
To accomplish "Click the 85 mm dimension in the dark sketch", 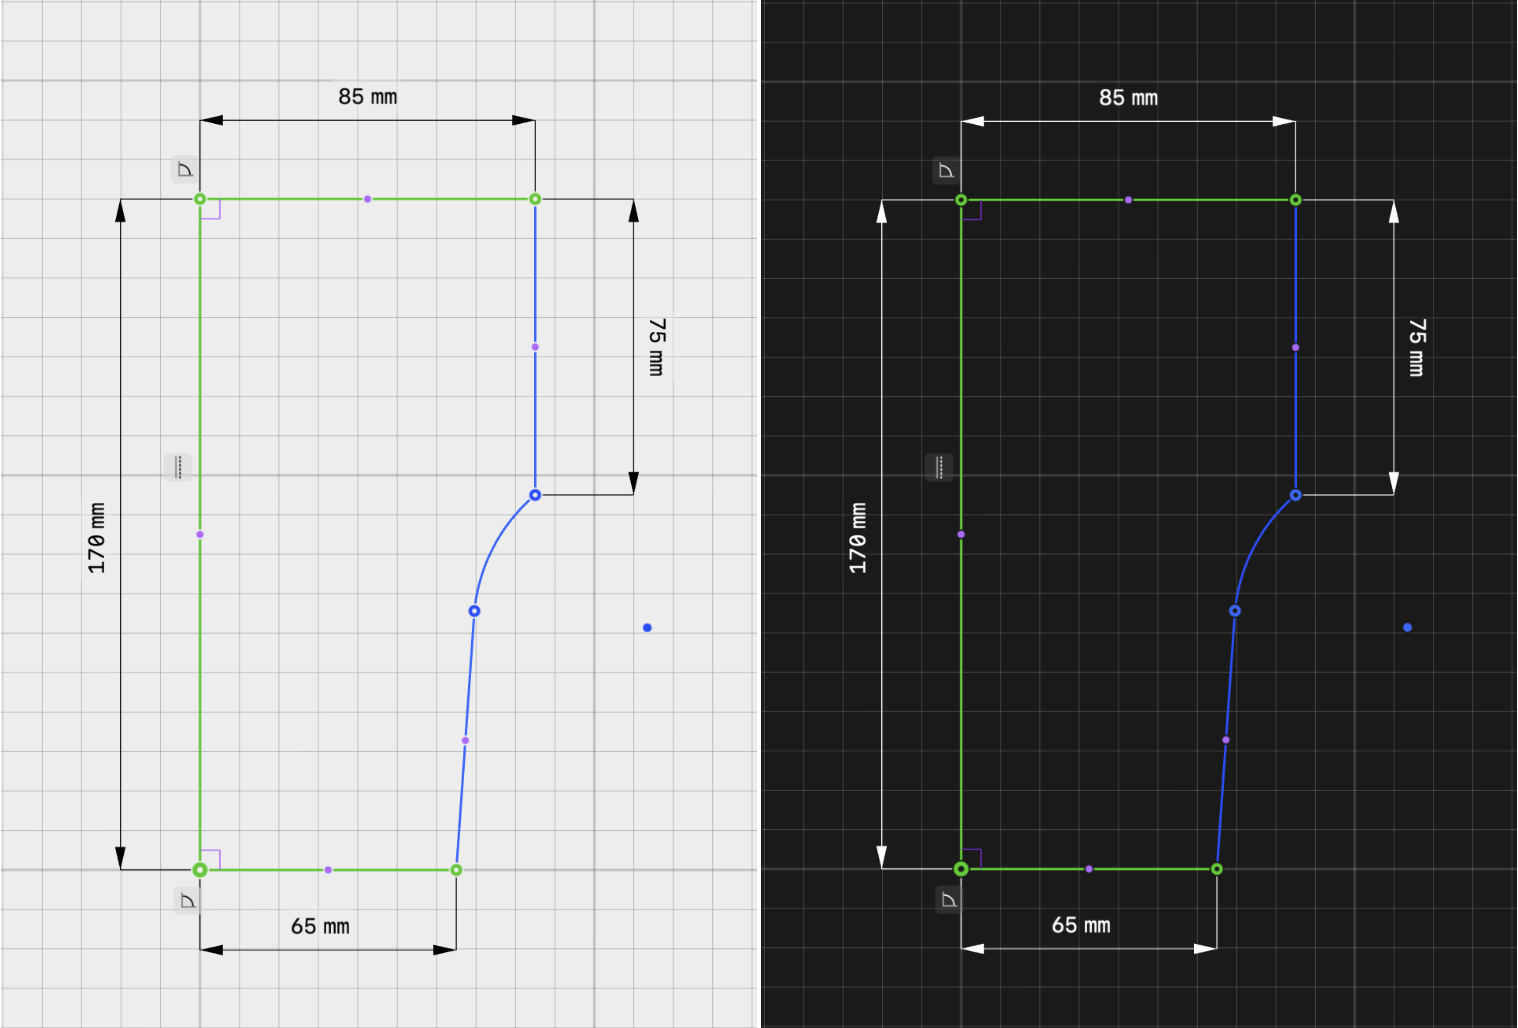I will 1129,98.
